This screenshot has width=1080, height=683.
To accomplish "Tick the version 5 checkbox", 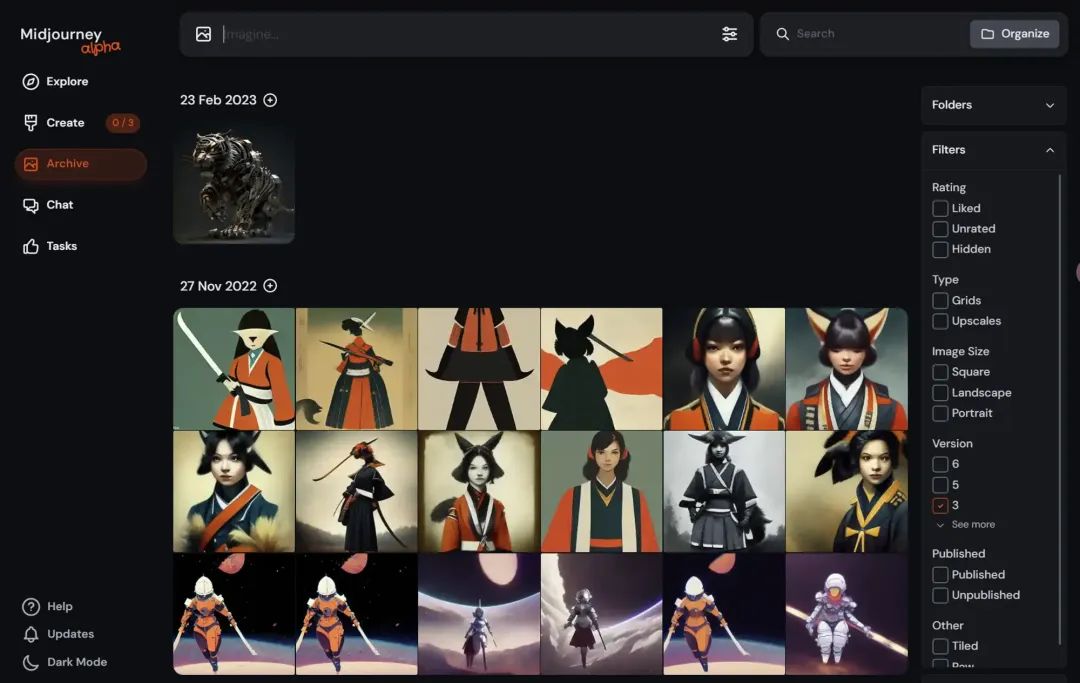I will (939, 485).
